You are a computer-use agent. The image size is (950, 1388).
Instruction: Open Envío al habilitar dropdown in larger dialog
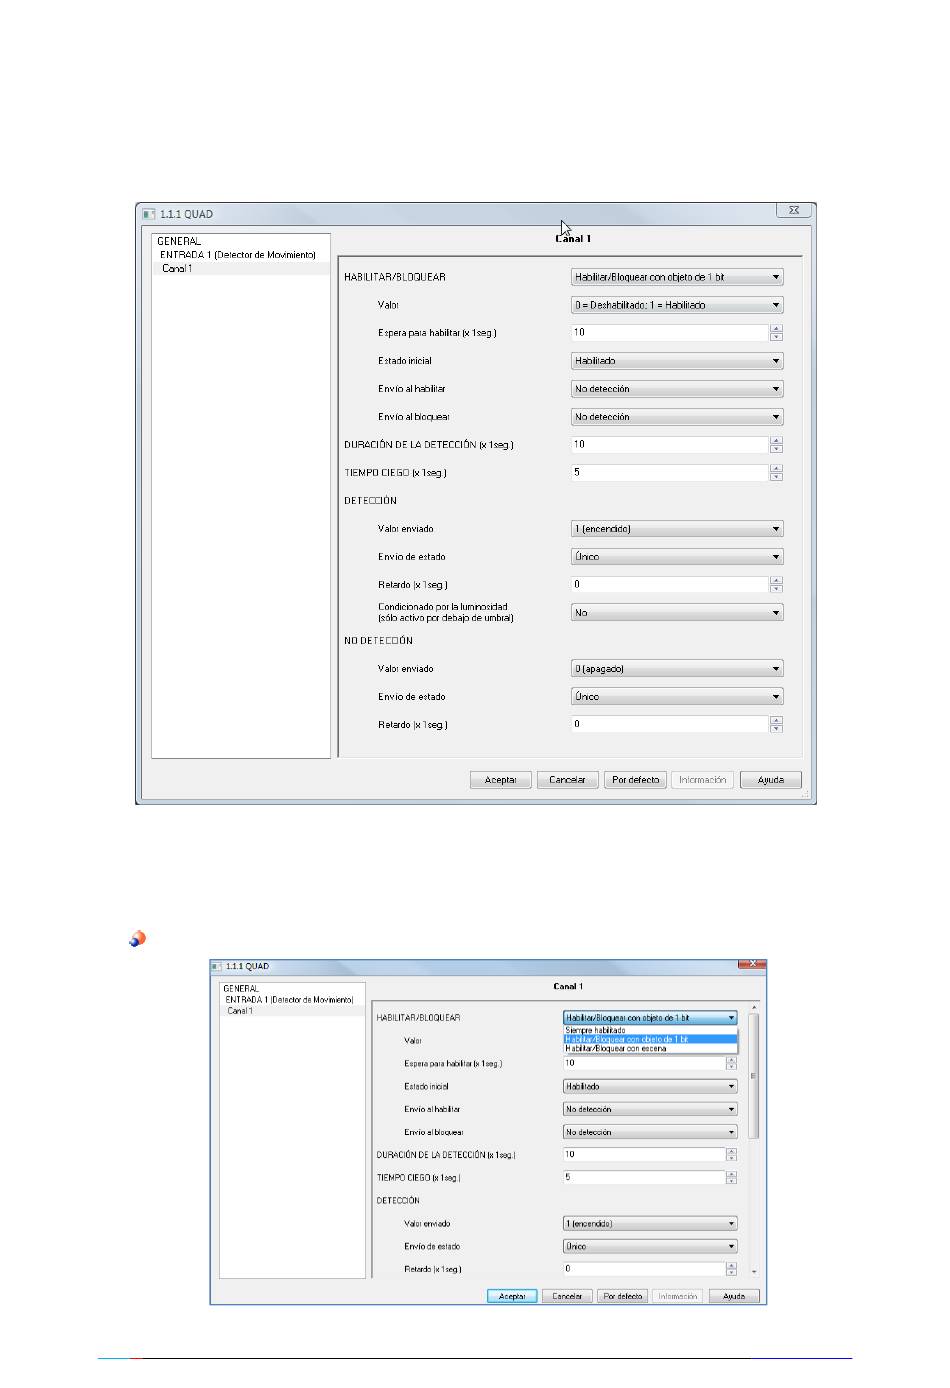click(677, 389)
